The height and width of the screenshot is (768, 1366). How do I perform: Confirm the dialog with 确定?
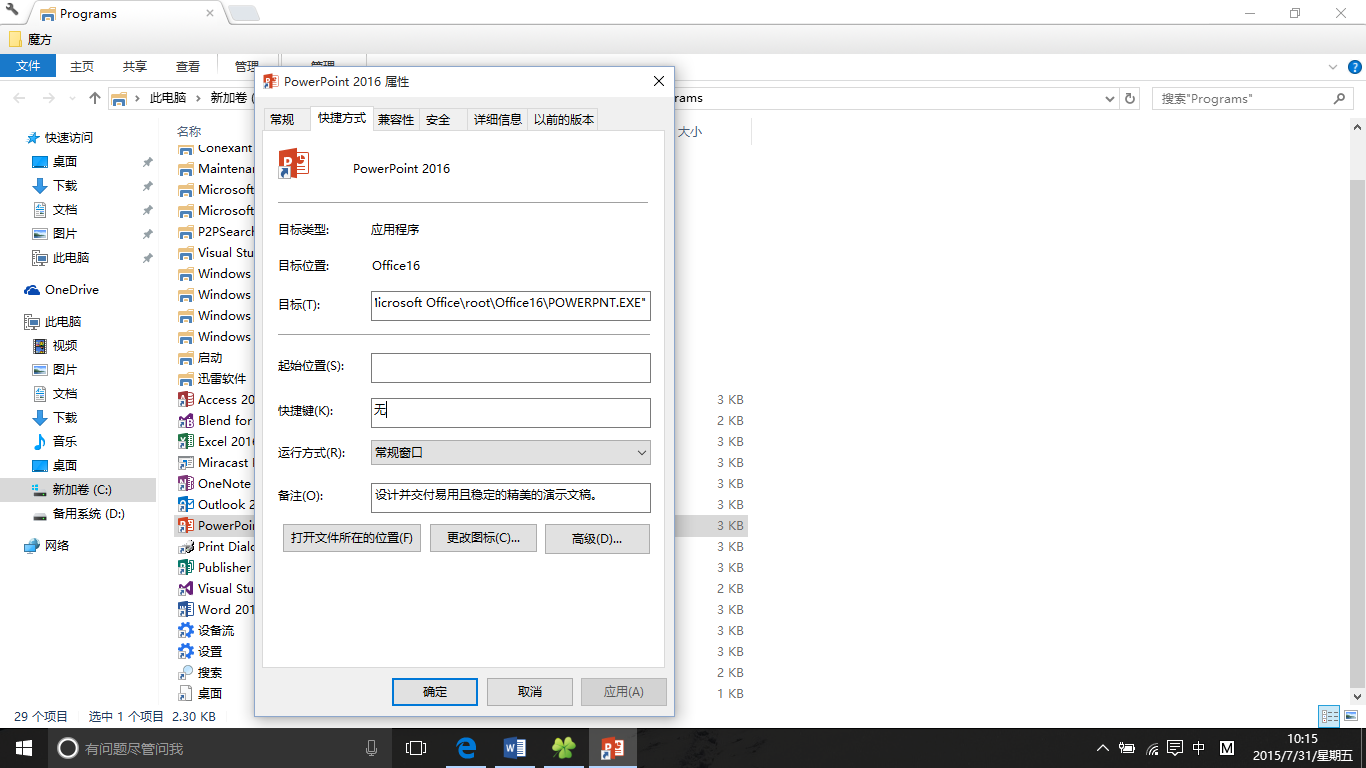pos(435,692)
